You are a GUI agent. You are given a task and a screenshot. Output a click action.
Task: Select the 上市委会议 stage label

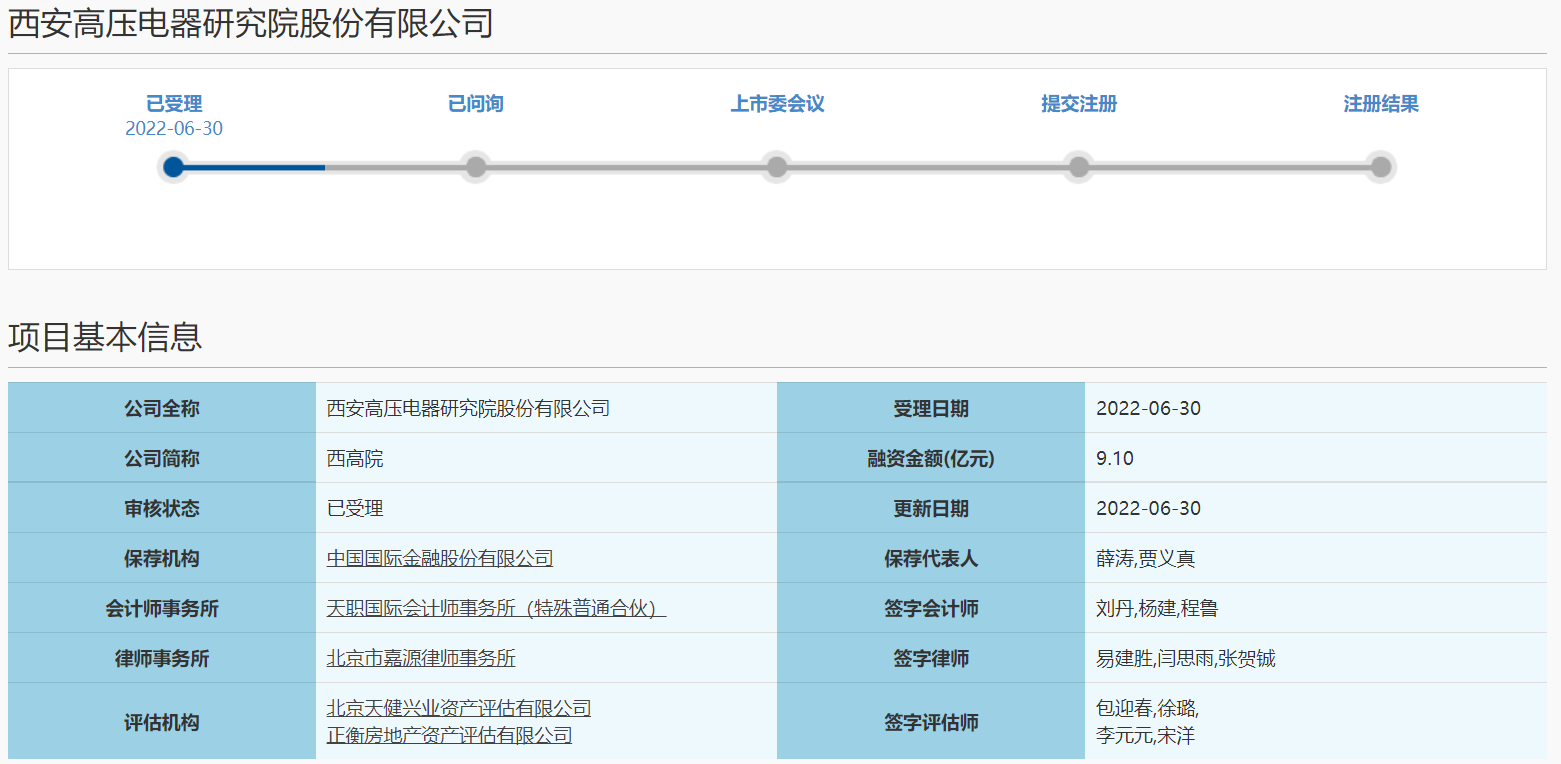777,104
